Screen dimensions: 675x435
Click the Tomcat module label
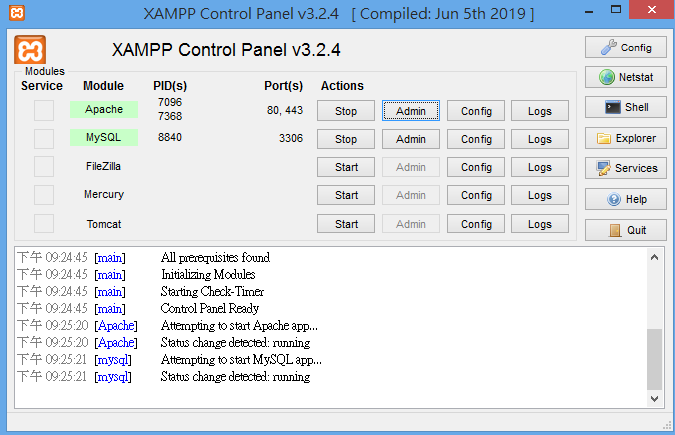click(104, 224)
